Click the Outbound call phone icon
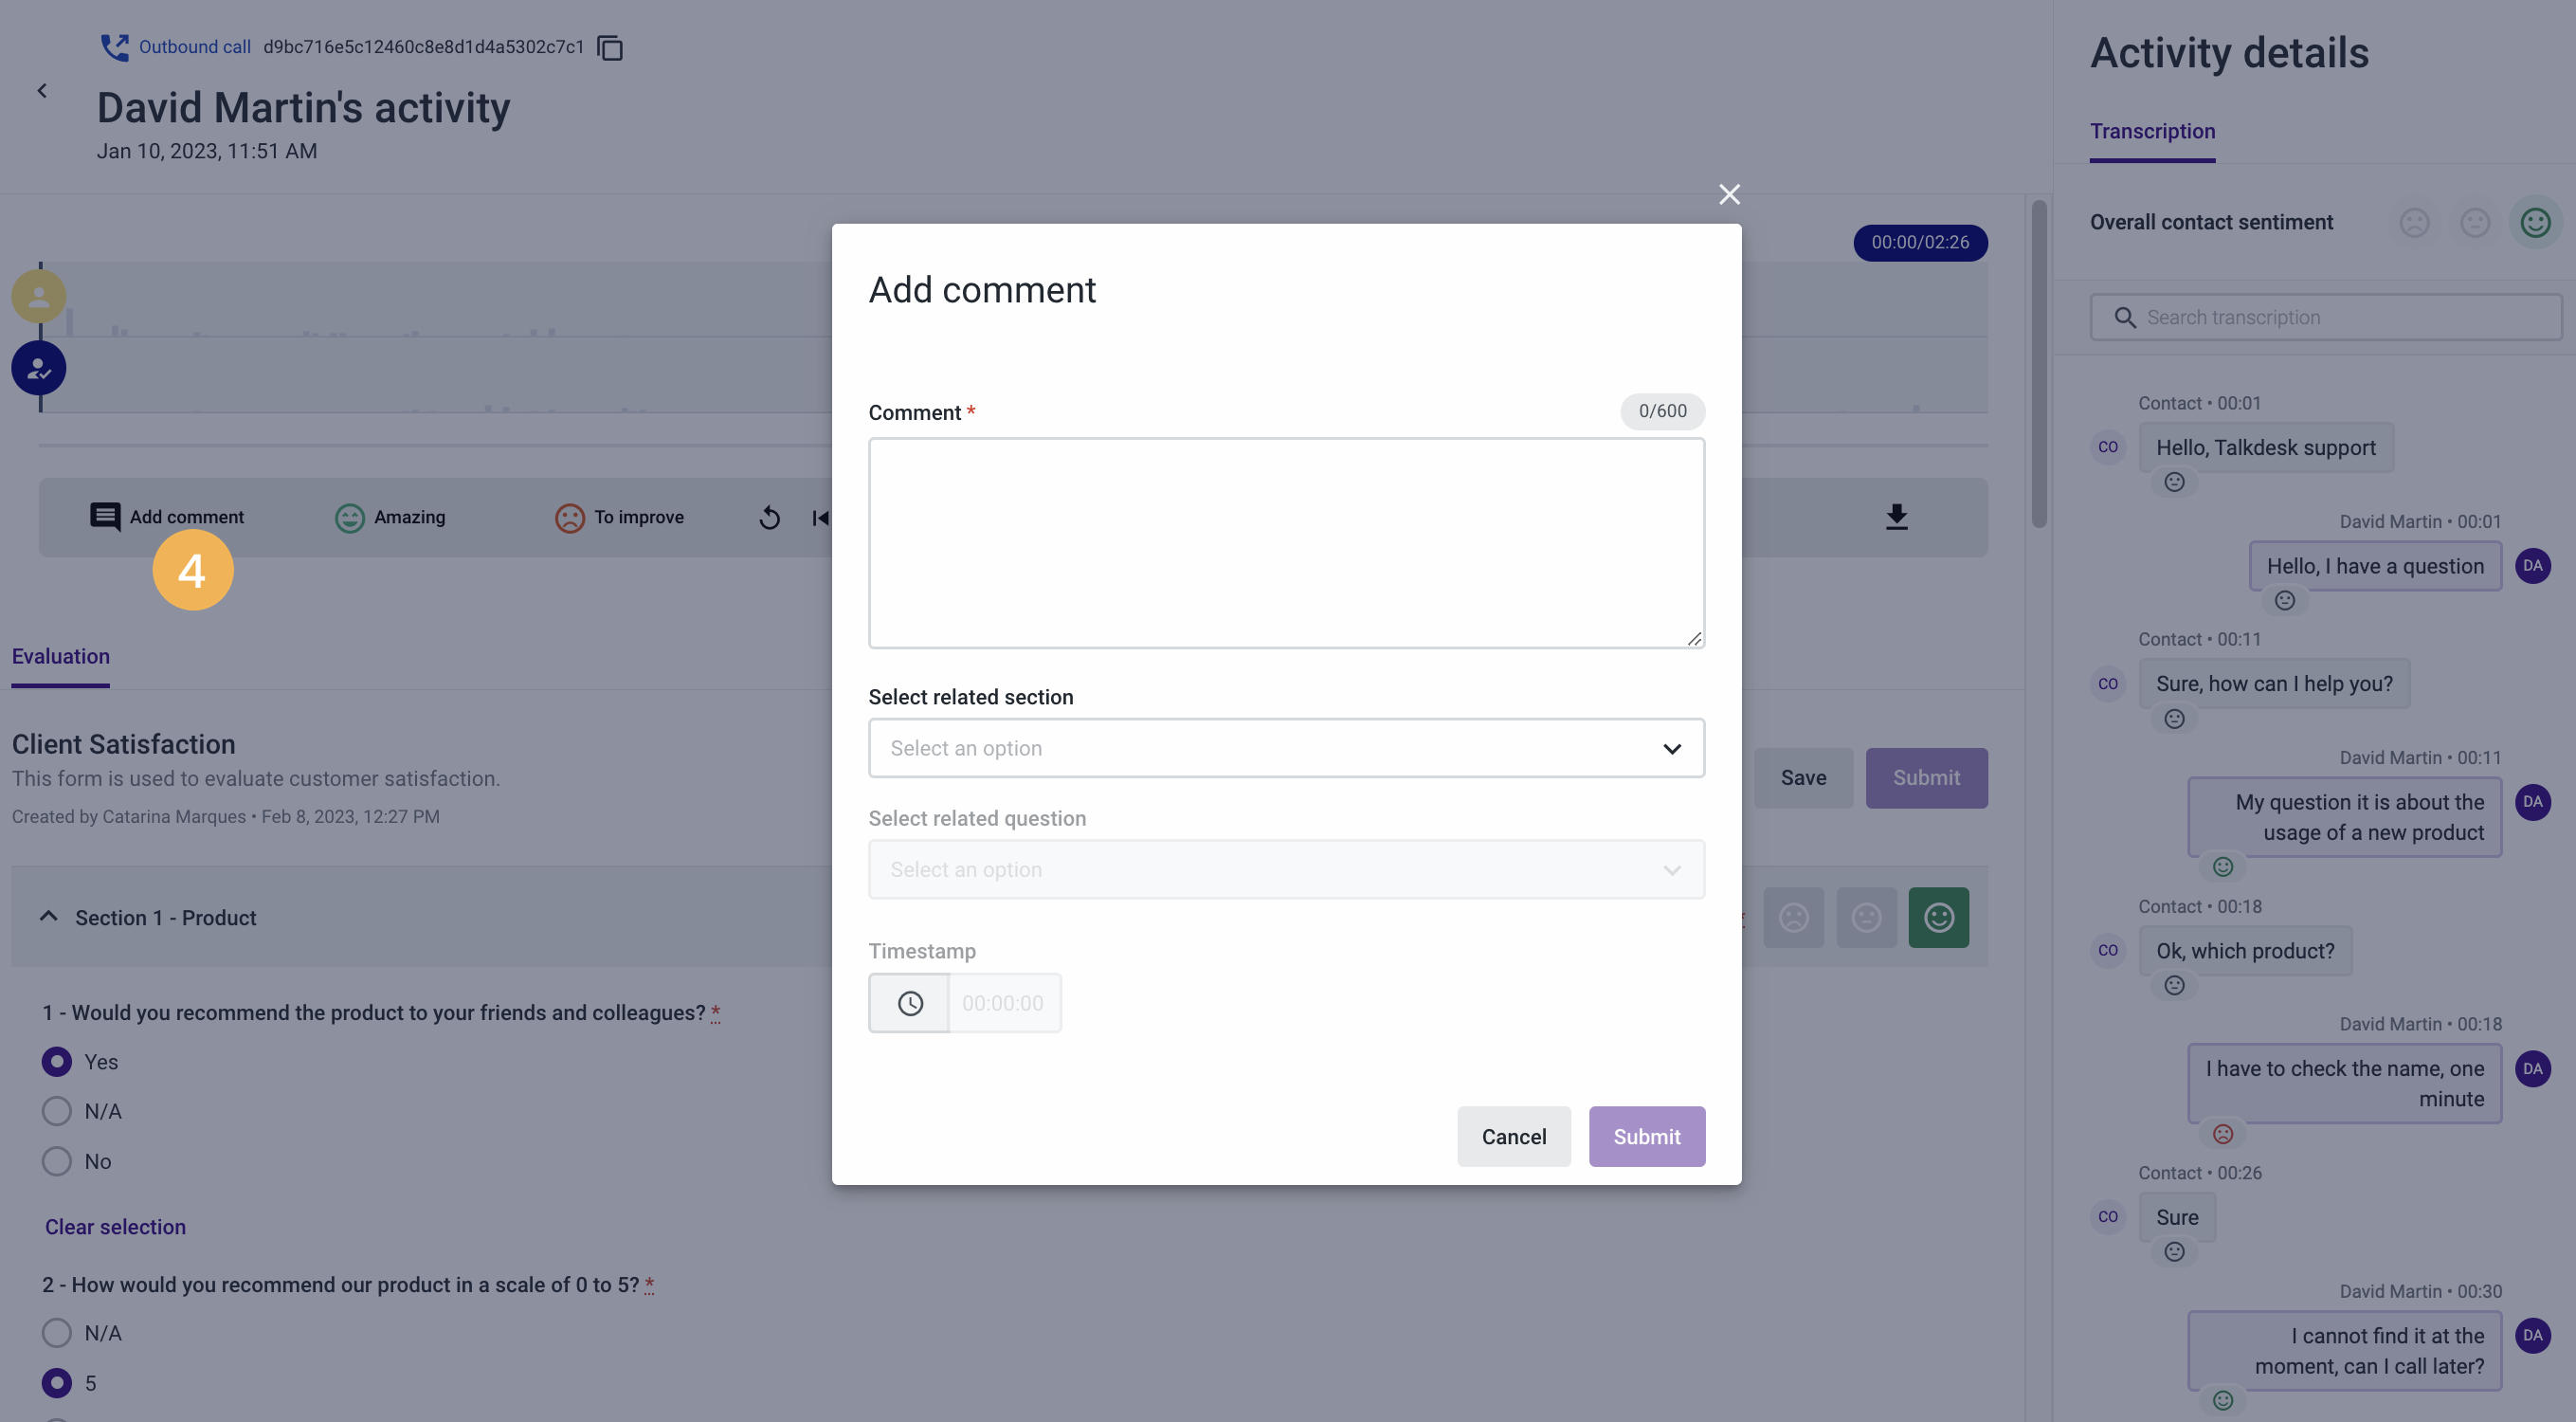 point(114,47)
